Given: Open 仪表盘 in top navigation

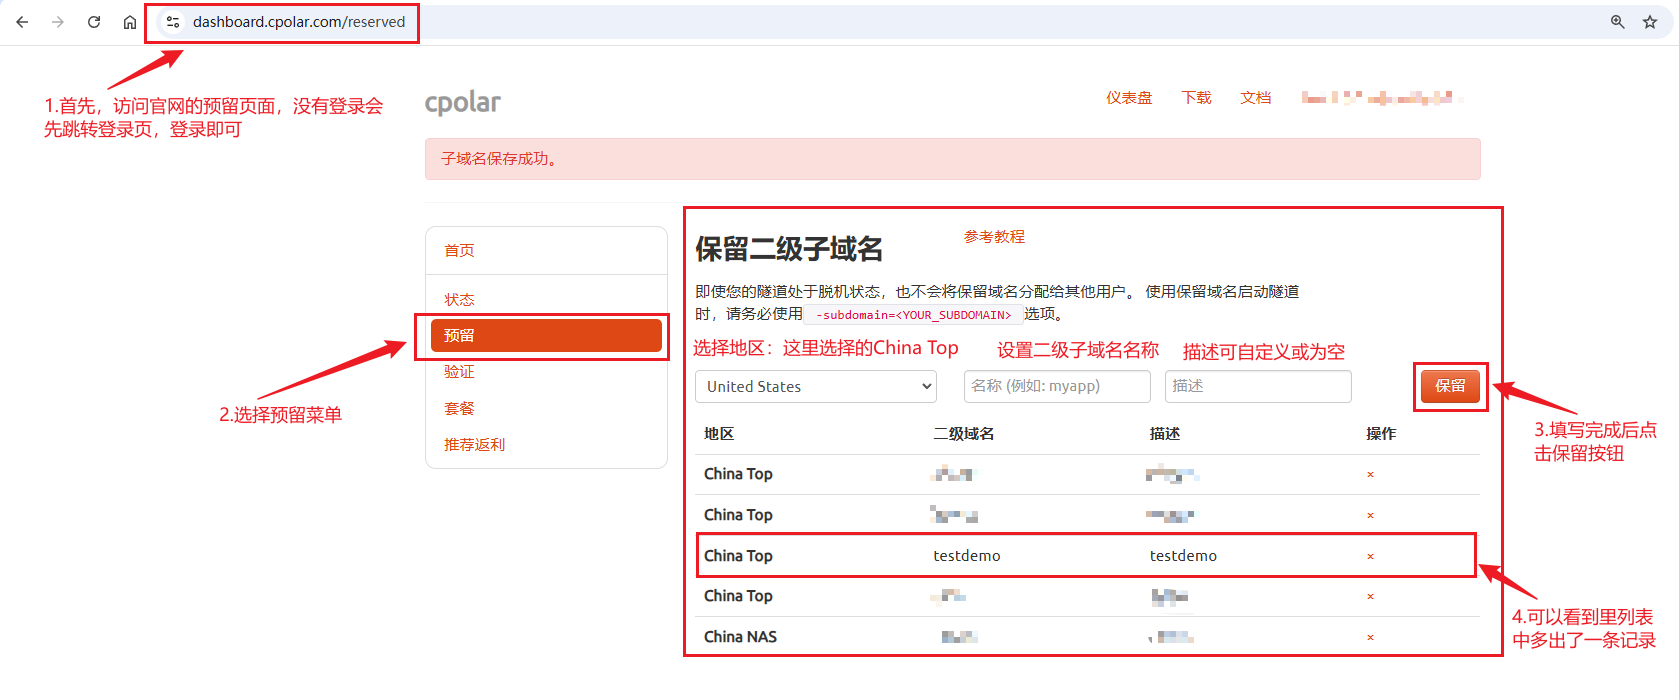Looking at the screenshot, I should click(1129, 98).
